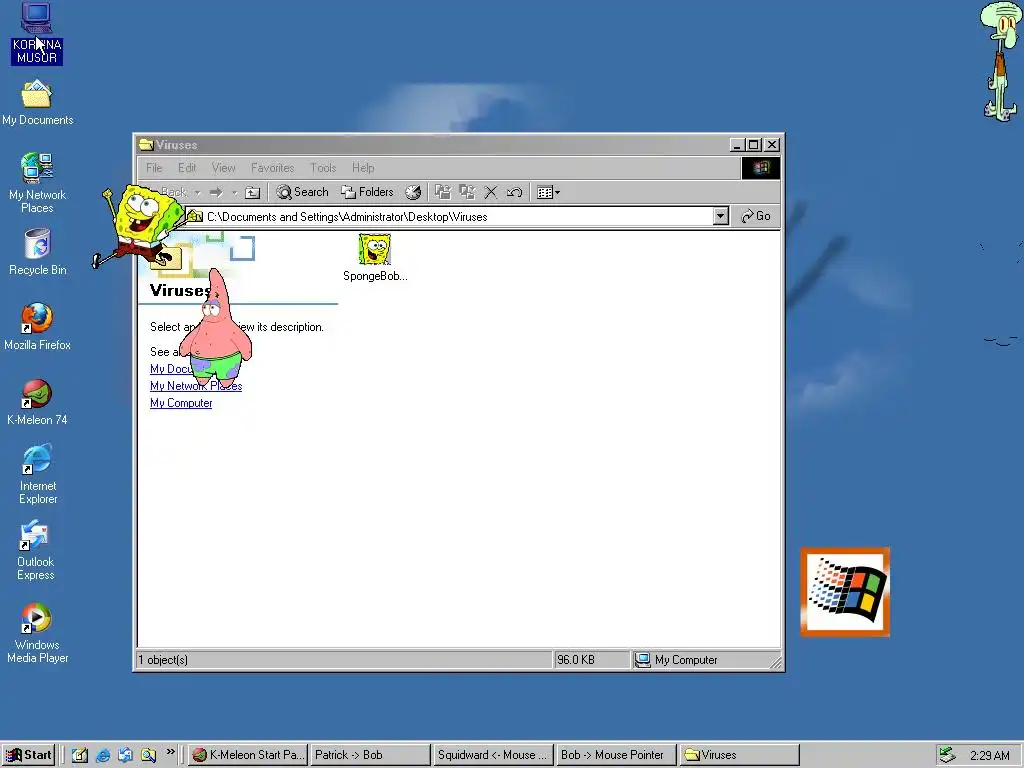Open the Forward history dropdown arrow

(234, 193)
